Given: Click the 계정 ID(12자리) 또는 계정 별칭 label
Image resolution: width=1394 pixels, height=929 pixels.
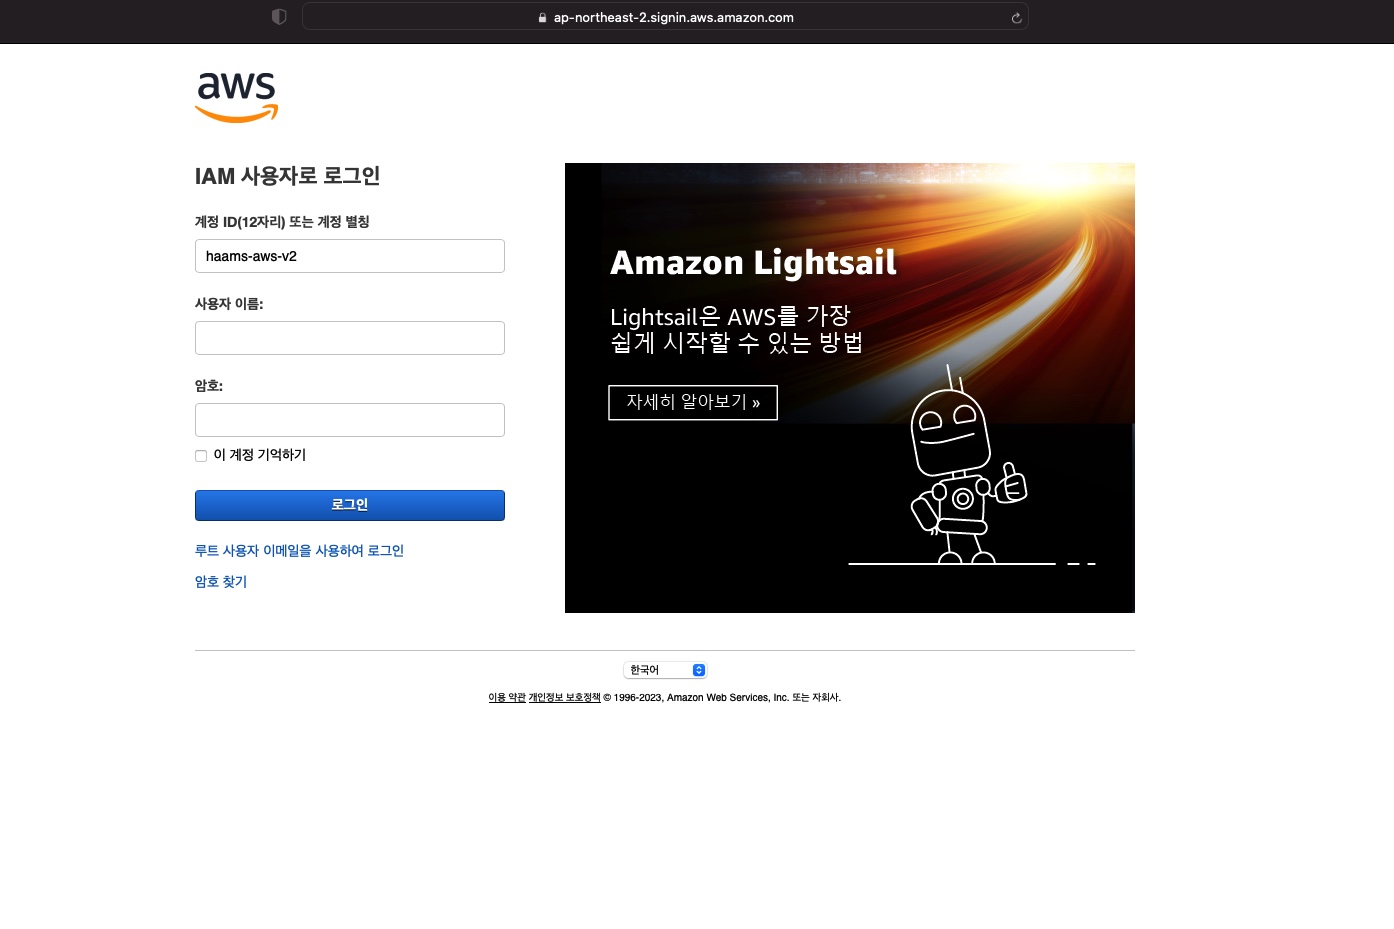Looking at the screenshot, I should point(282,222).
